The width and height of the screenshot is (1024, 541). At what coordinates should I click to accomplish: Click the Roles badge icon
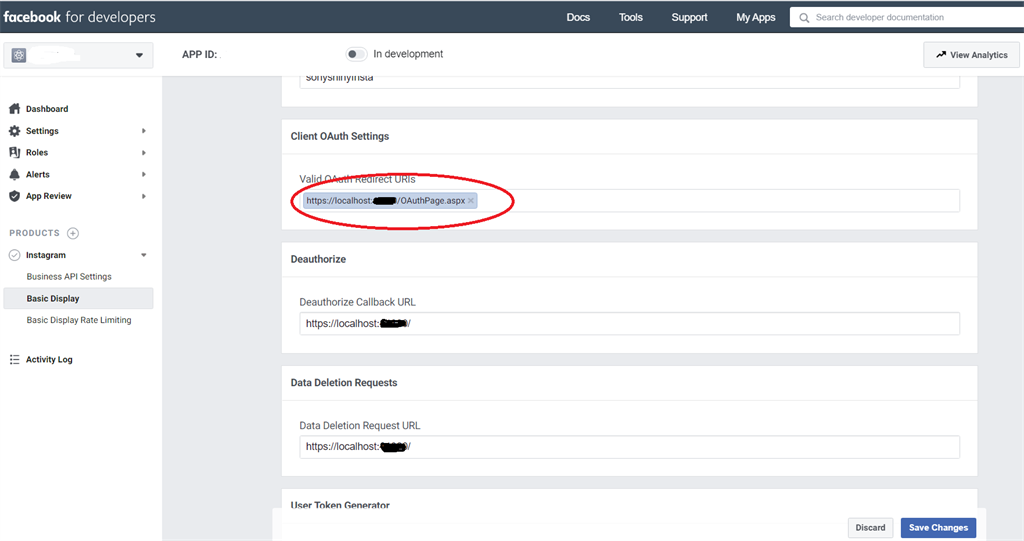(14, 152)
